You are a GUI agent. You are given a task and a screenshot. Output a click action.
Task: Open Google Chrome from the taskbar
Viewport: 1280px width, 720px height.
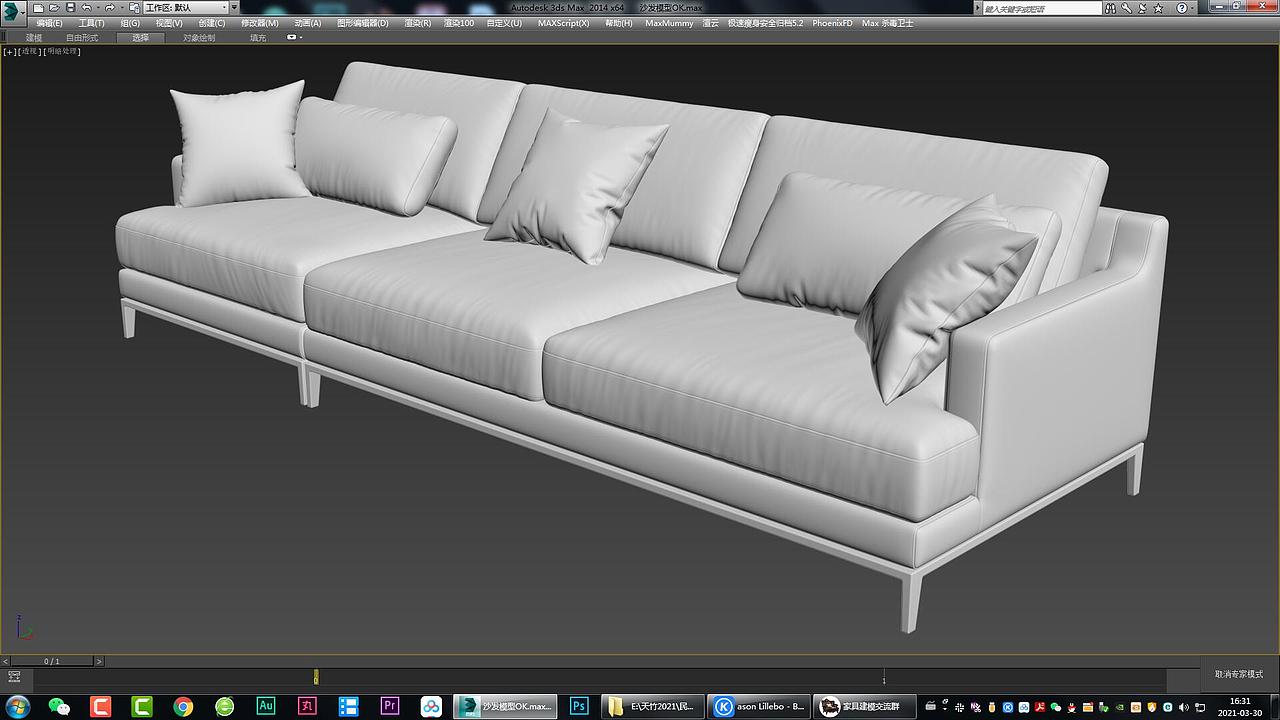[x=182, y=707]
